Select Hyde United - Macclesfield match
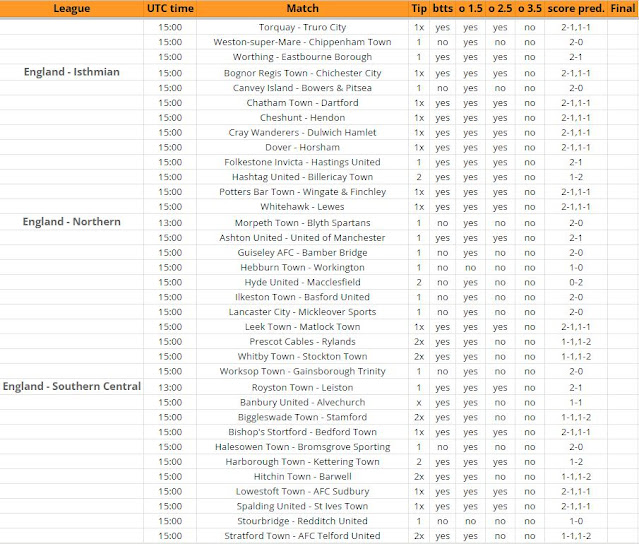The image size is (639, 544). pos(302,282)
